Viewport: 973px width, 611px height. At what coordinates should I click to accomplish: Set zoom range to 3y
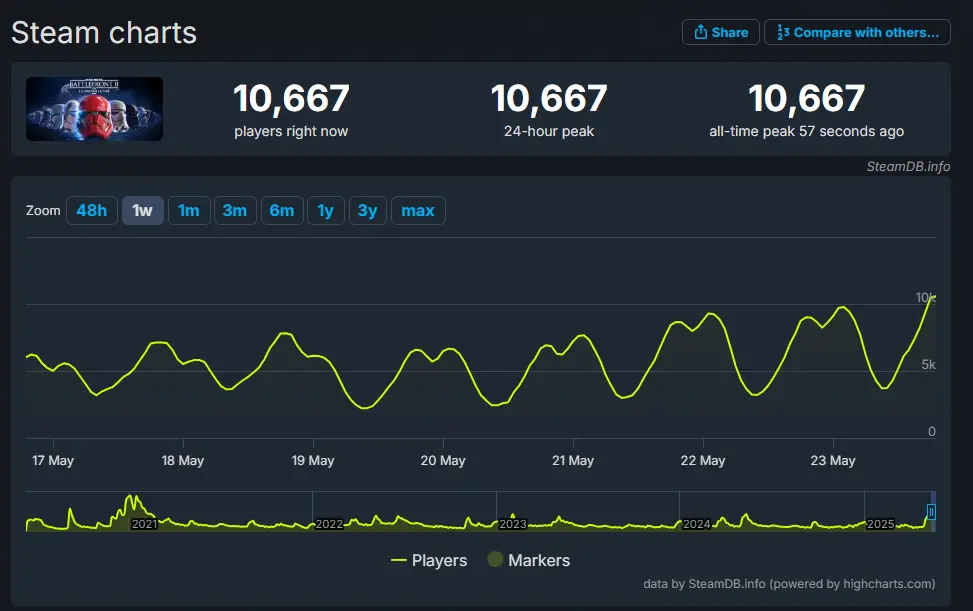click(x=368, y=210)
